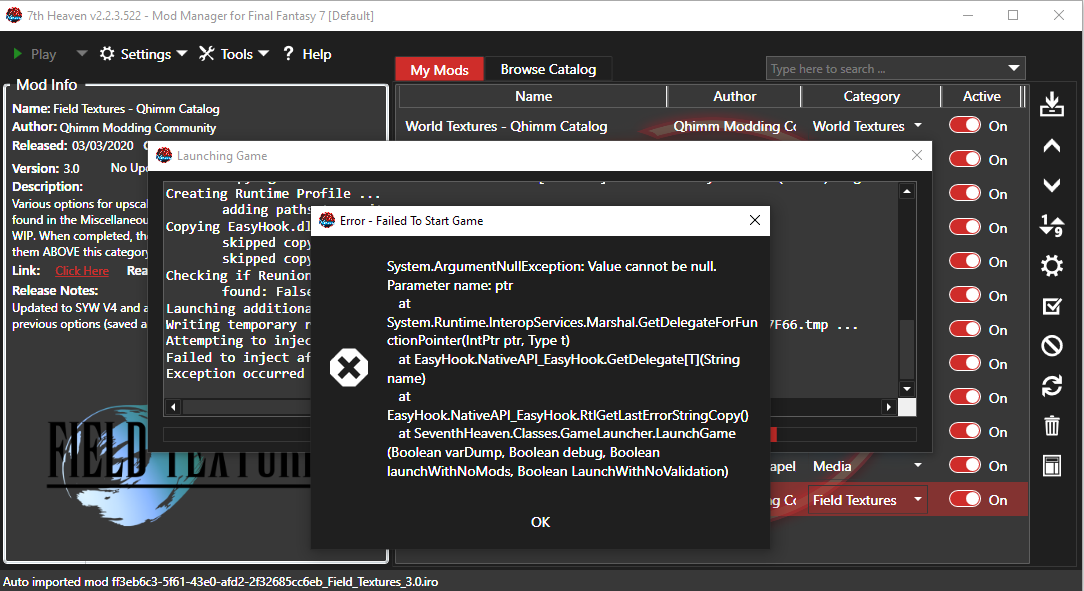This screenshot has height=591, width=1084.
Task: Toggle World Textures mod active switch
Action: click(x=964, y=125)
